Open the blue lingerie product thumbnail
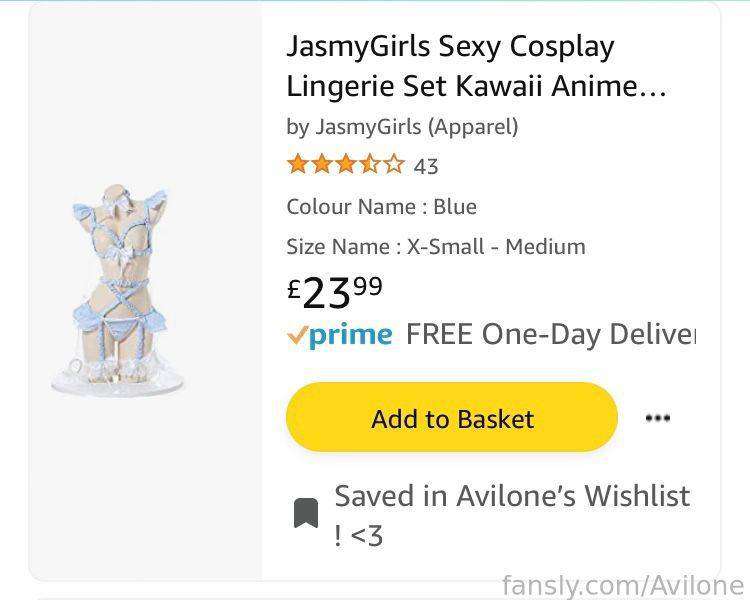750x600 pixels. click(118, 290)
